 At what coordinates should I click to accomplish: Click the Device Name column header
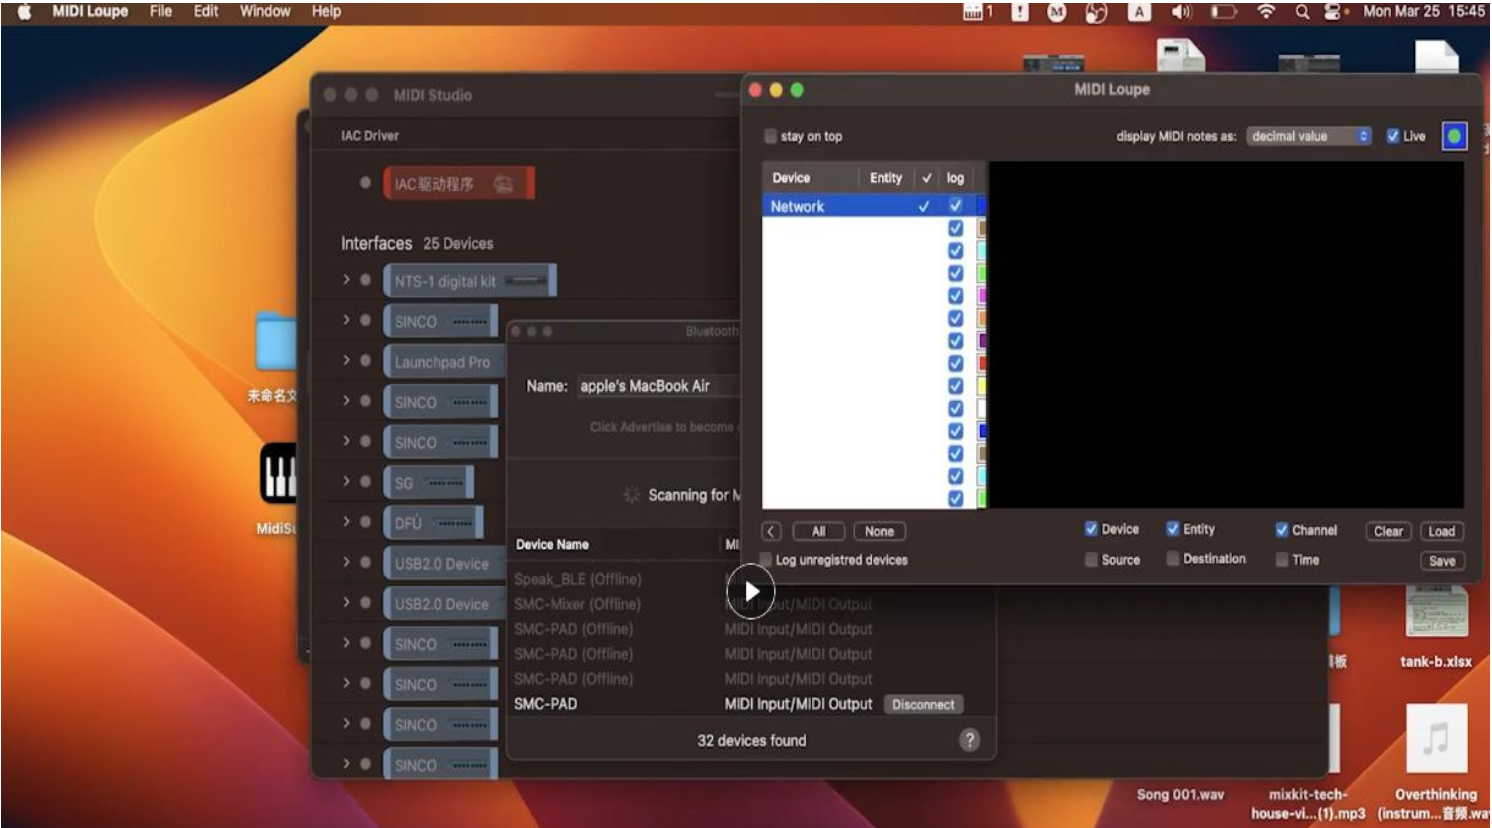[x=552, y=545]
